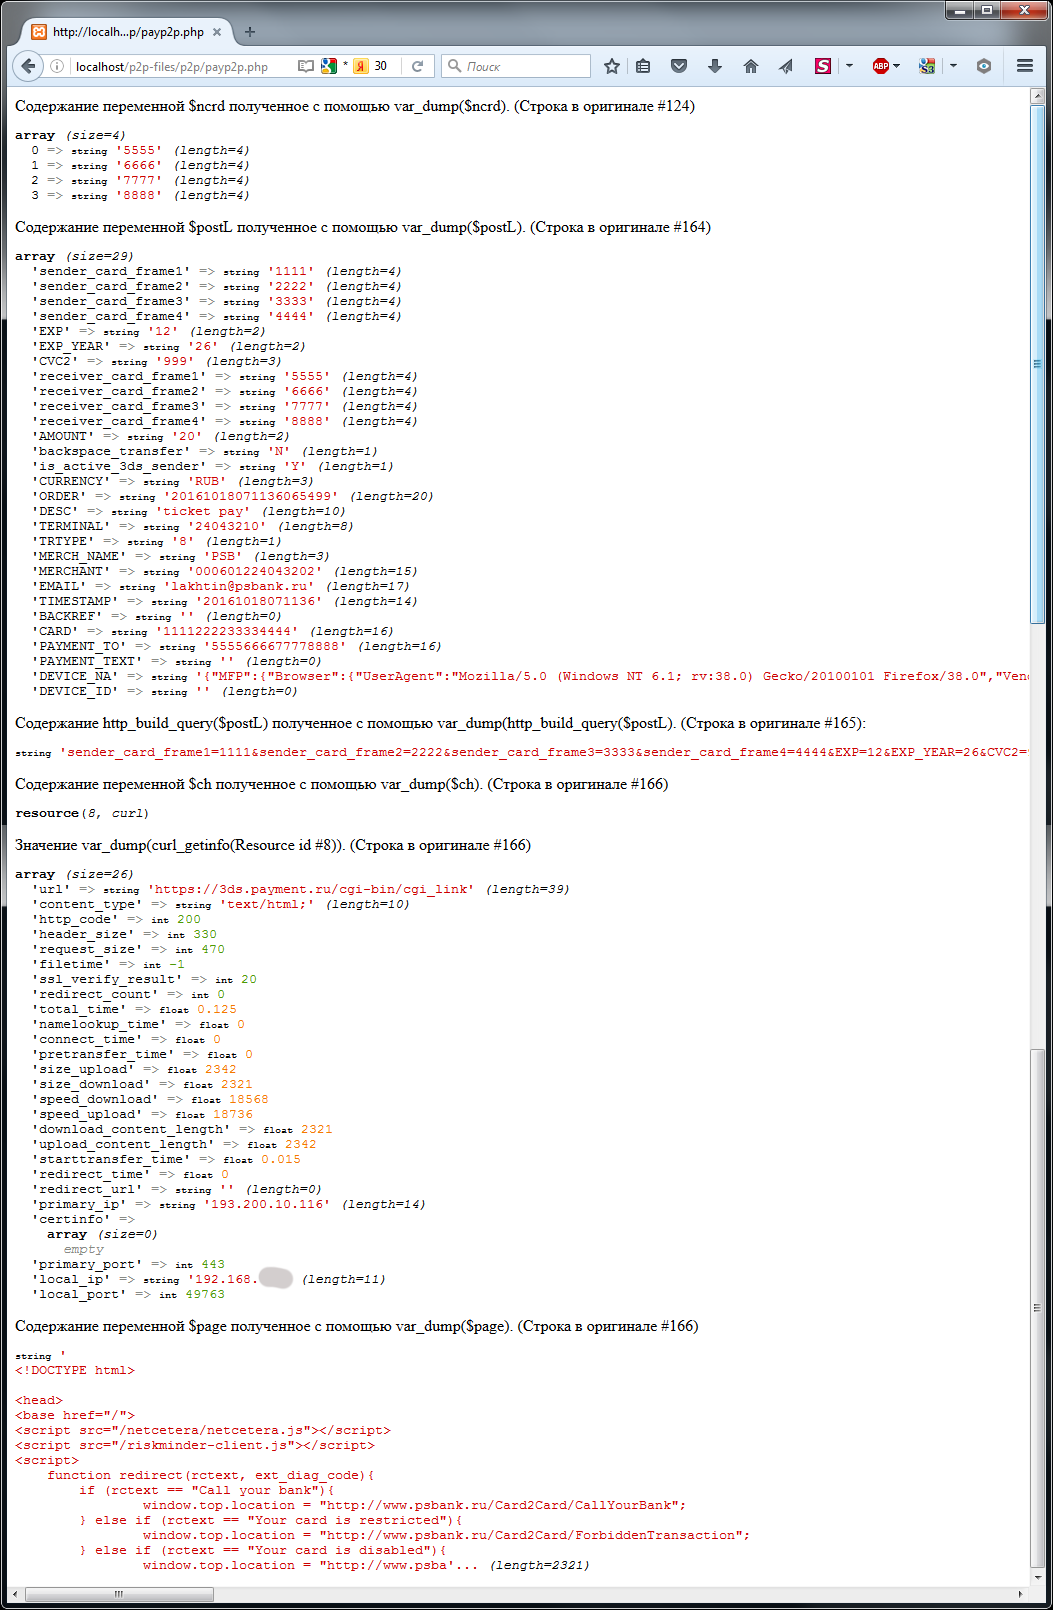This screenshot has height=1610, width=1053.
Task: Click 'primary_ip' value '193.200.10.116'
Action: point(266,1204)
